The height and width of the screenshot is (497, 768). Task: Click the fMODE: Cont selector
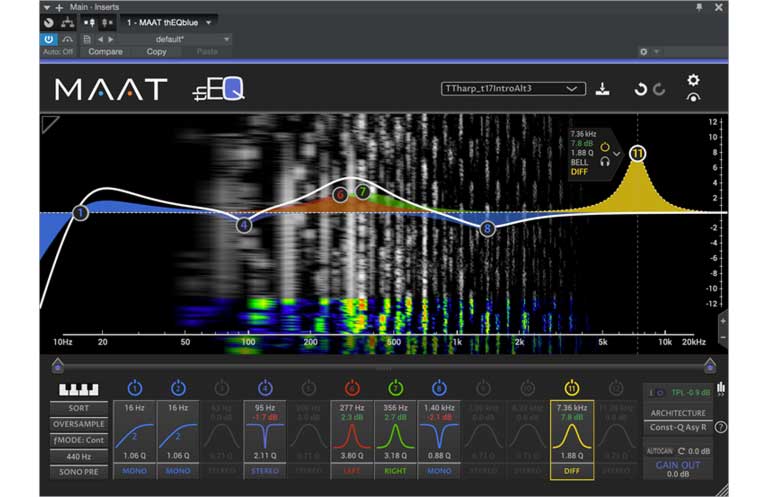79,440
